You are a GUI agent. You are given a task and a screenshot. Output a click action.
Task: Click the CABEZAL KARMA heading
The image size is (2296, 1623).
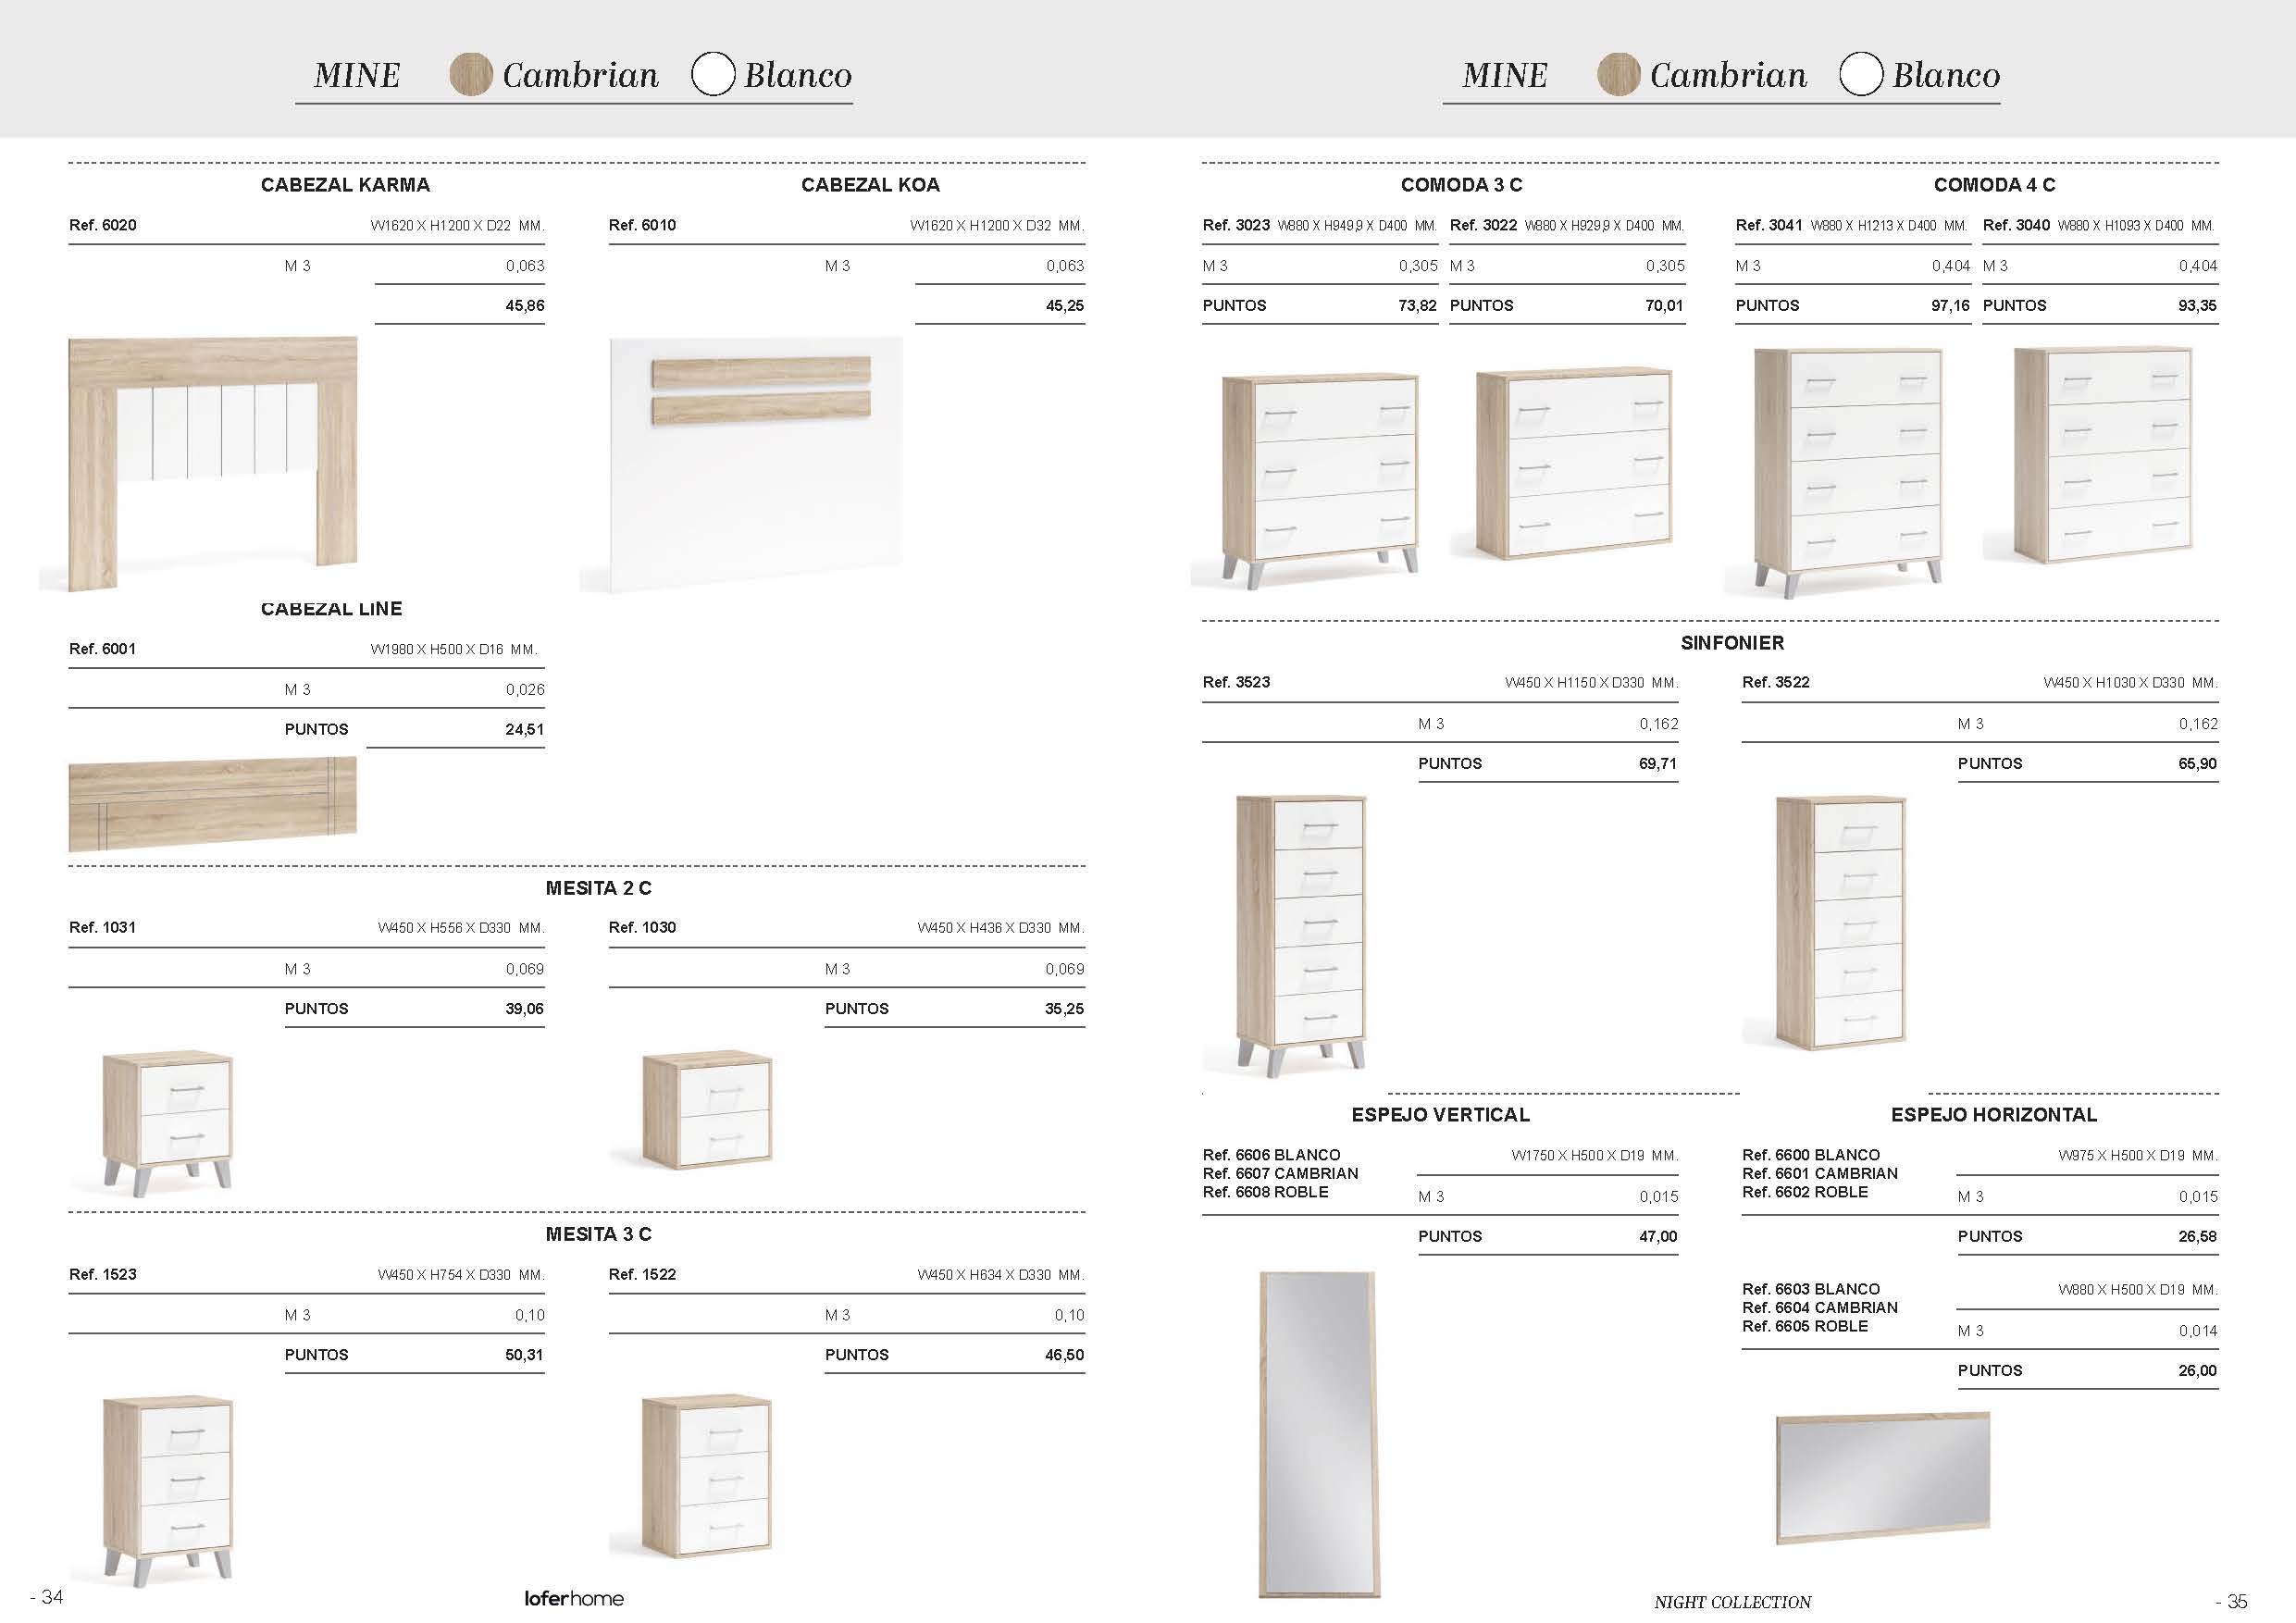coord(345,185)
